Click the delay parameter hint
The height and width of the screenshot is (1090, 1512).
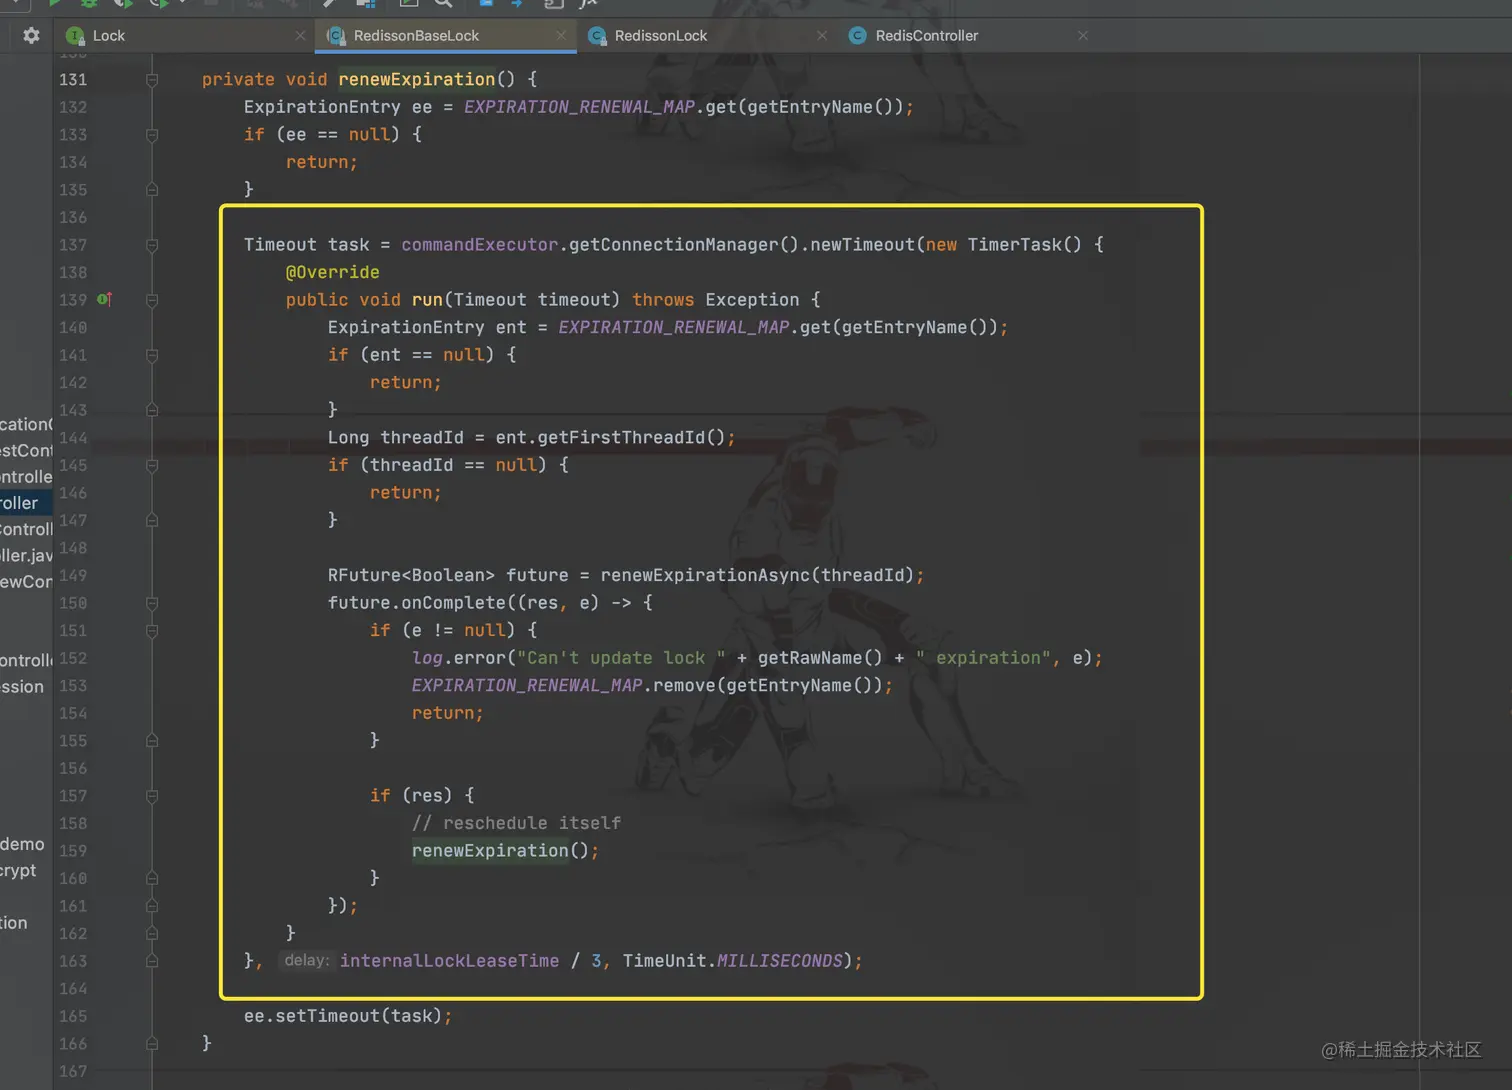pyautogui.click(x=306, y=960)
